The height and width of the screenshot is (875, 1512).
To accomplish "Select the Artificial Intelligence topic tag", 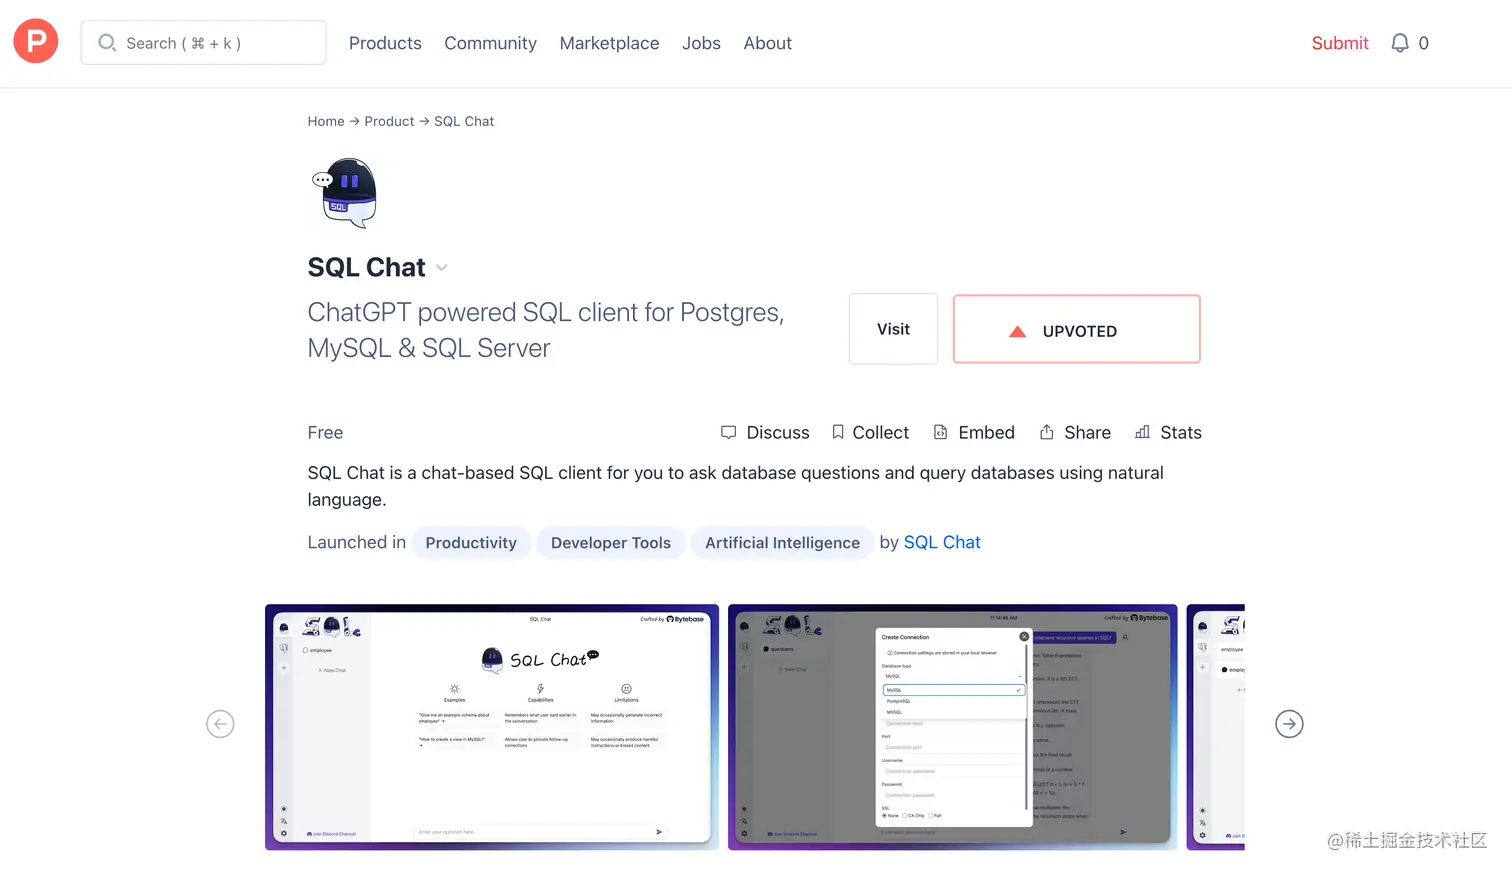I will pos(782,543).
